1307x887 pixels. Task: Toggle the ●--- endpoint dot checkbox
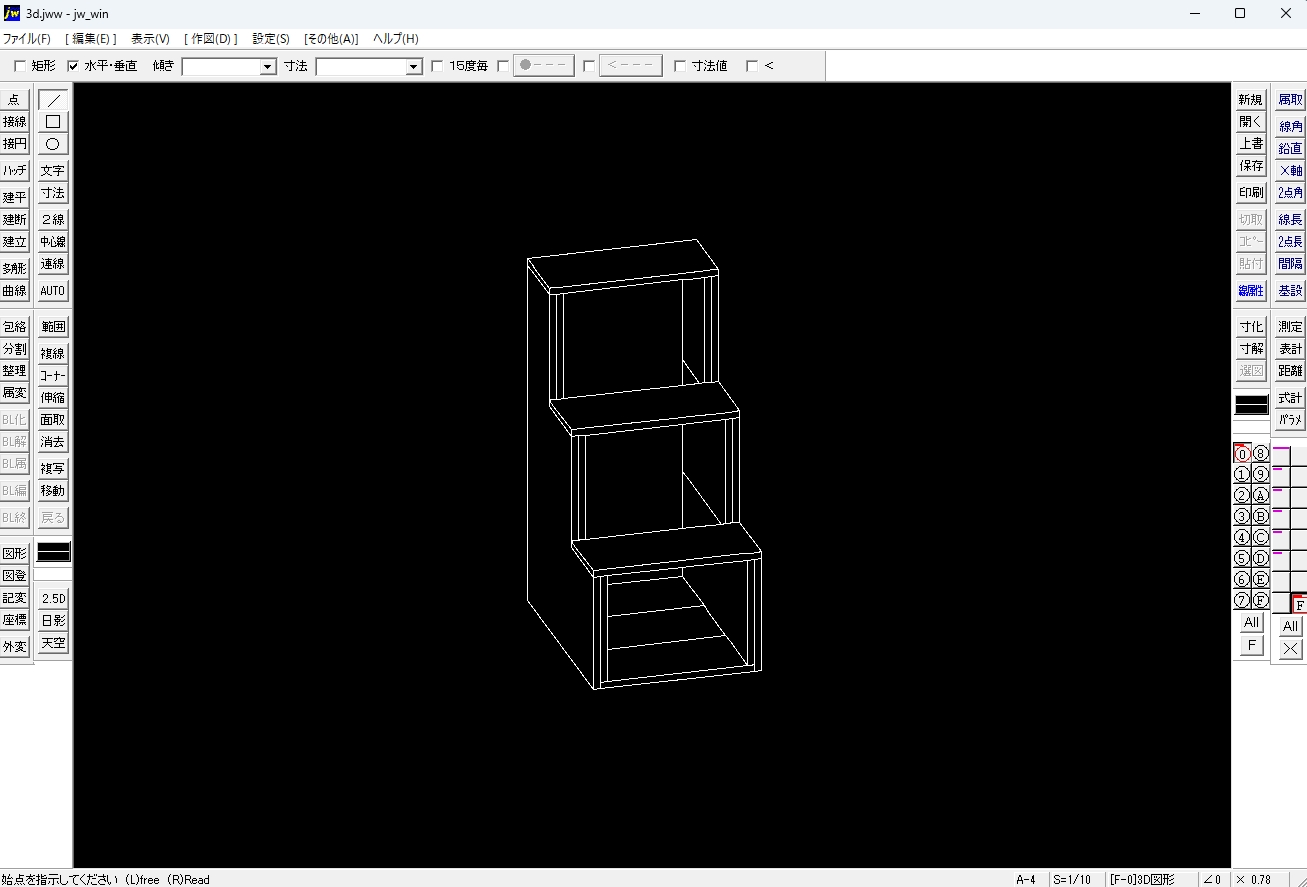[503, 66]
